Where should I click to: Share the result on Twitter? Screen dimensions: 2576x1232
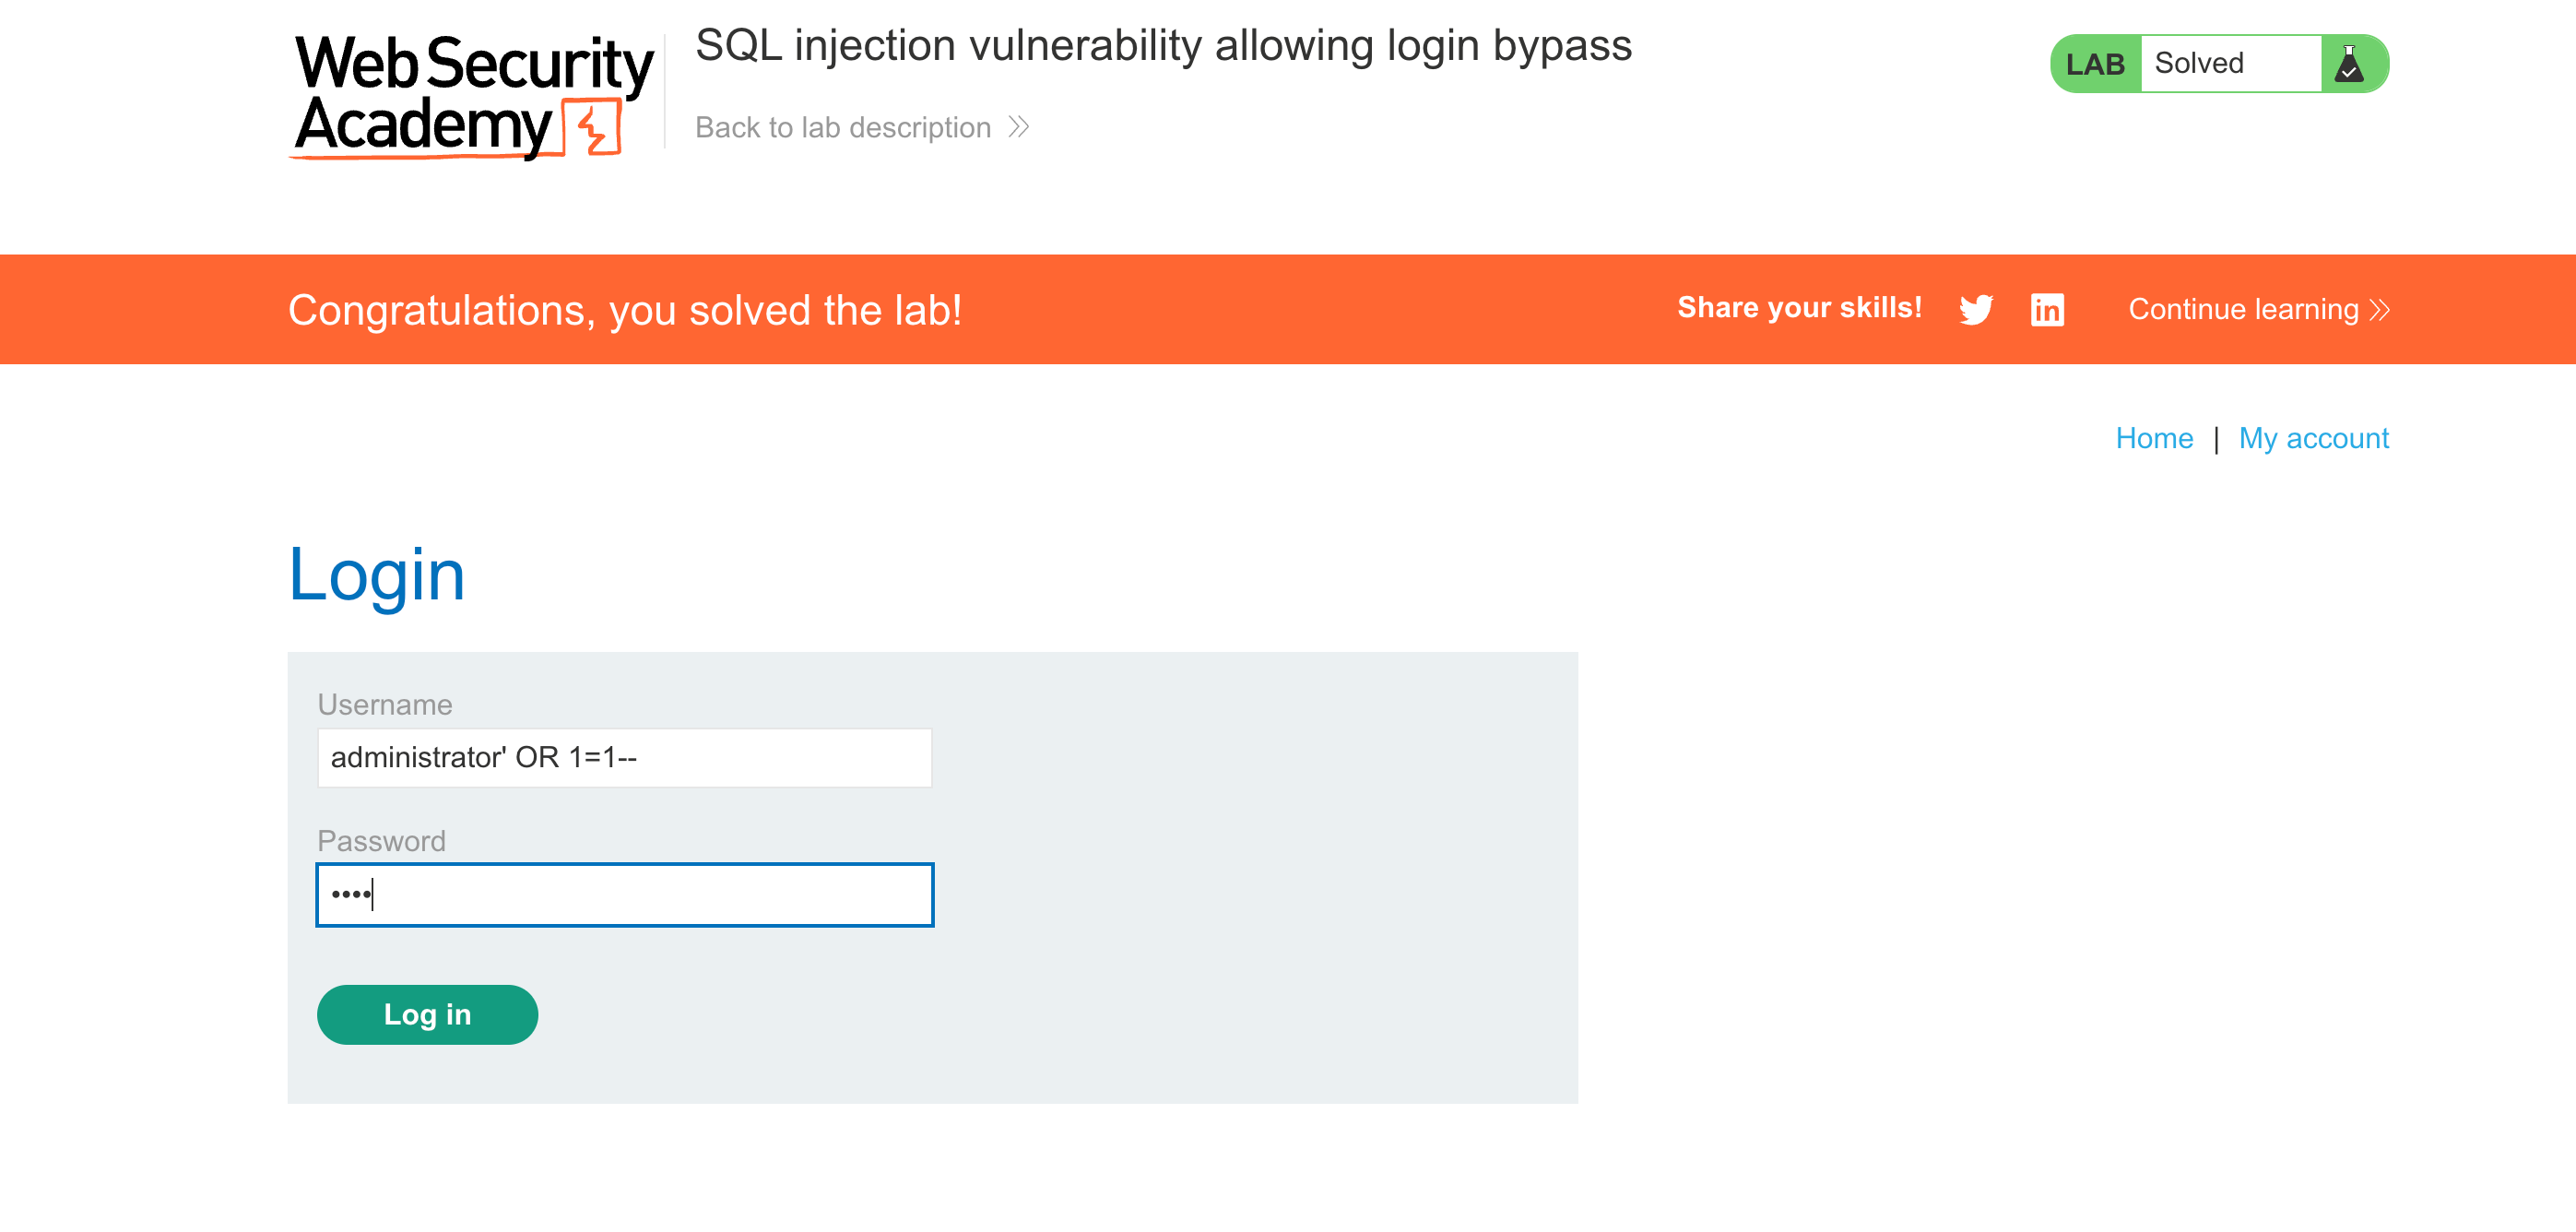(1975, 309)
